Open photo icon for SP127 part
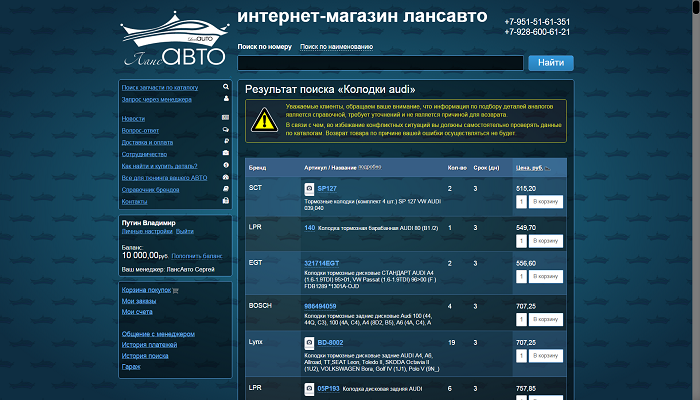 coord(309,189)
